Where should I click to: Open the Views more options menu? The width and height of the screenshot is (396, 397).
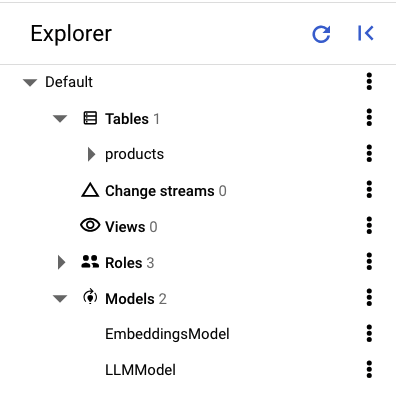[x=369, y=225]
